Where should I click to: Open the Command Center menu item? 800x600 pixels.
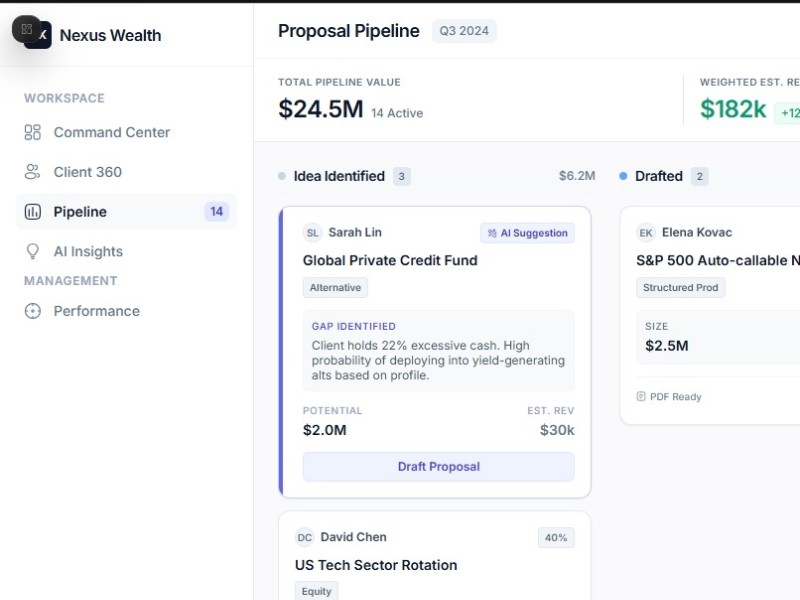point(111,132)
